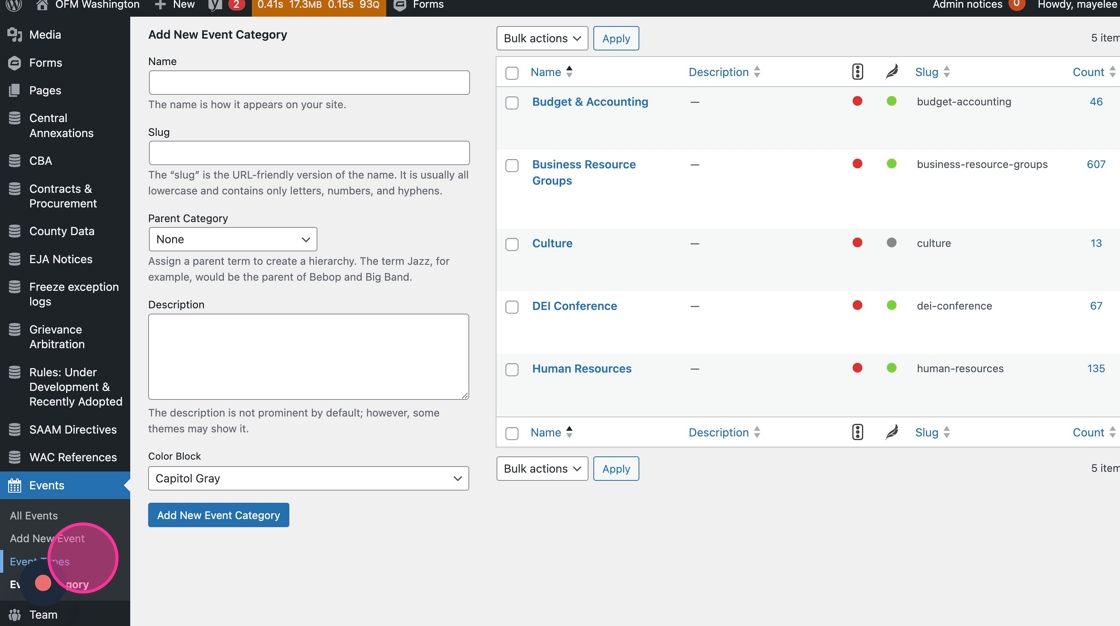Click the gray readability dot in the Culture row
The height and width of the screenshot is (626, 1120).
(891, 243)
